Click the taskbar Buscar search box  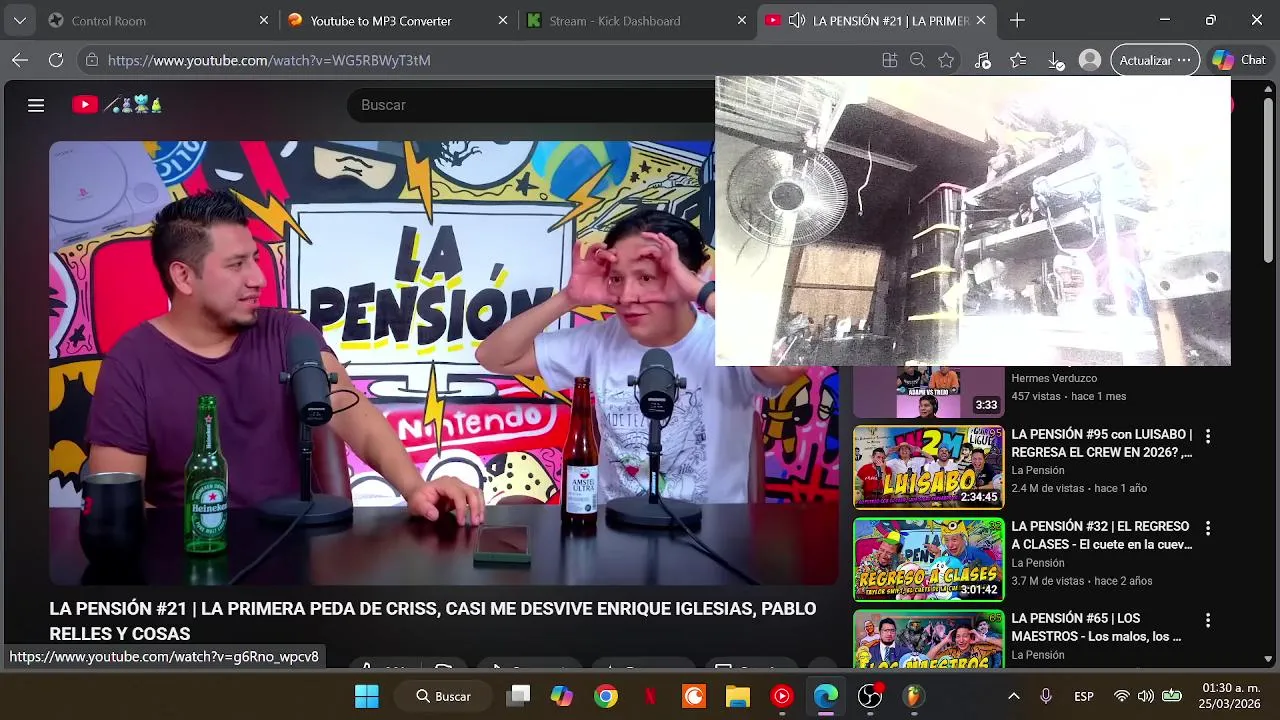pyautogui.click(x=445, y=696)
